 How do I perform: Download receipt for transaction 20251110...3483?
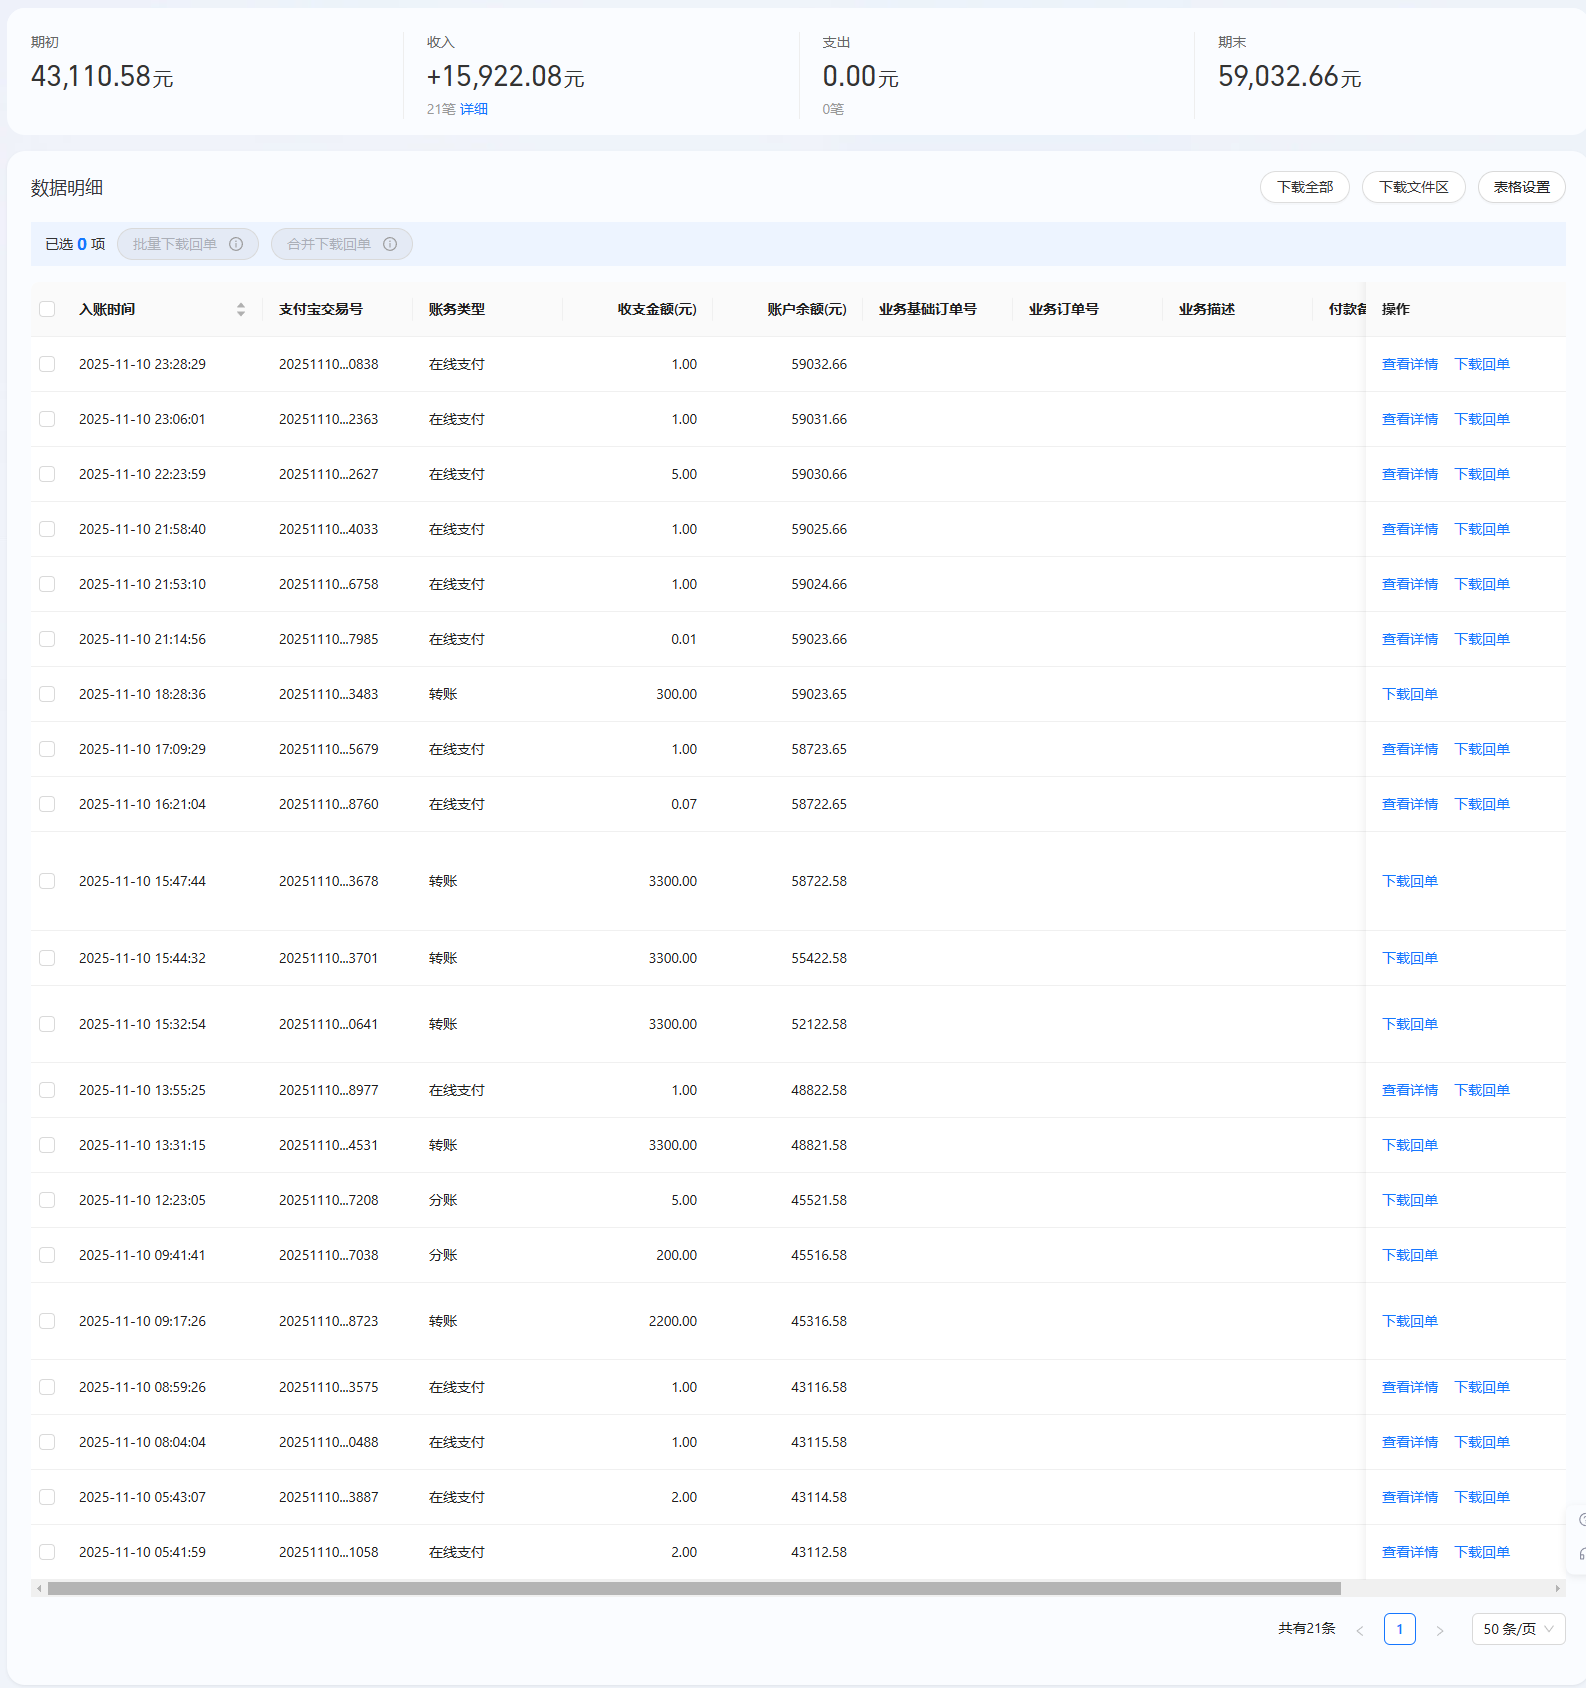[1409, 694]
